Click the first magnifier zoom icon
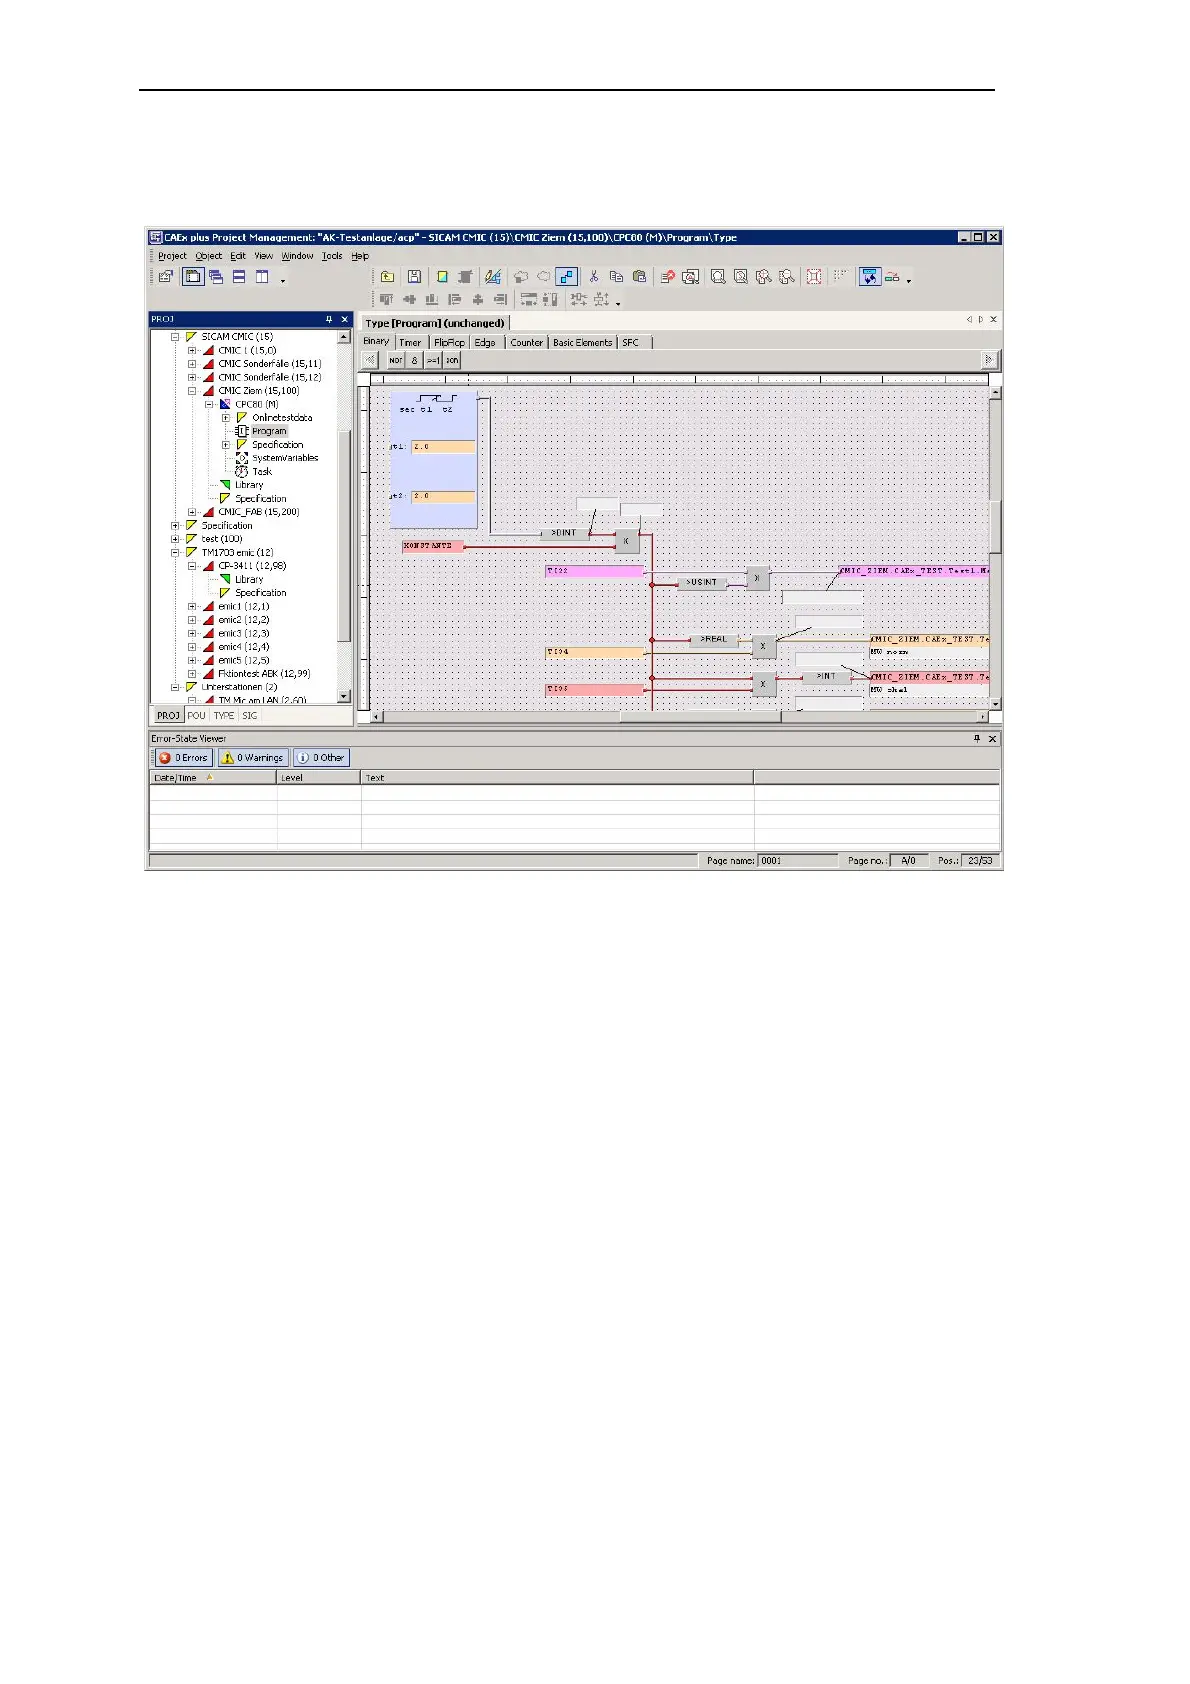The image size is (1190, 1684). tap(718, 277)
